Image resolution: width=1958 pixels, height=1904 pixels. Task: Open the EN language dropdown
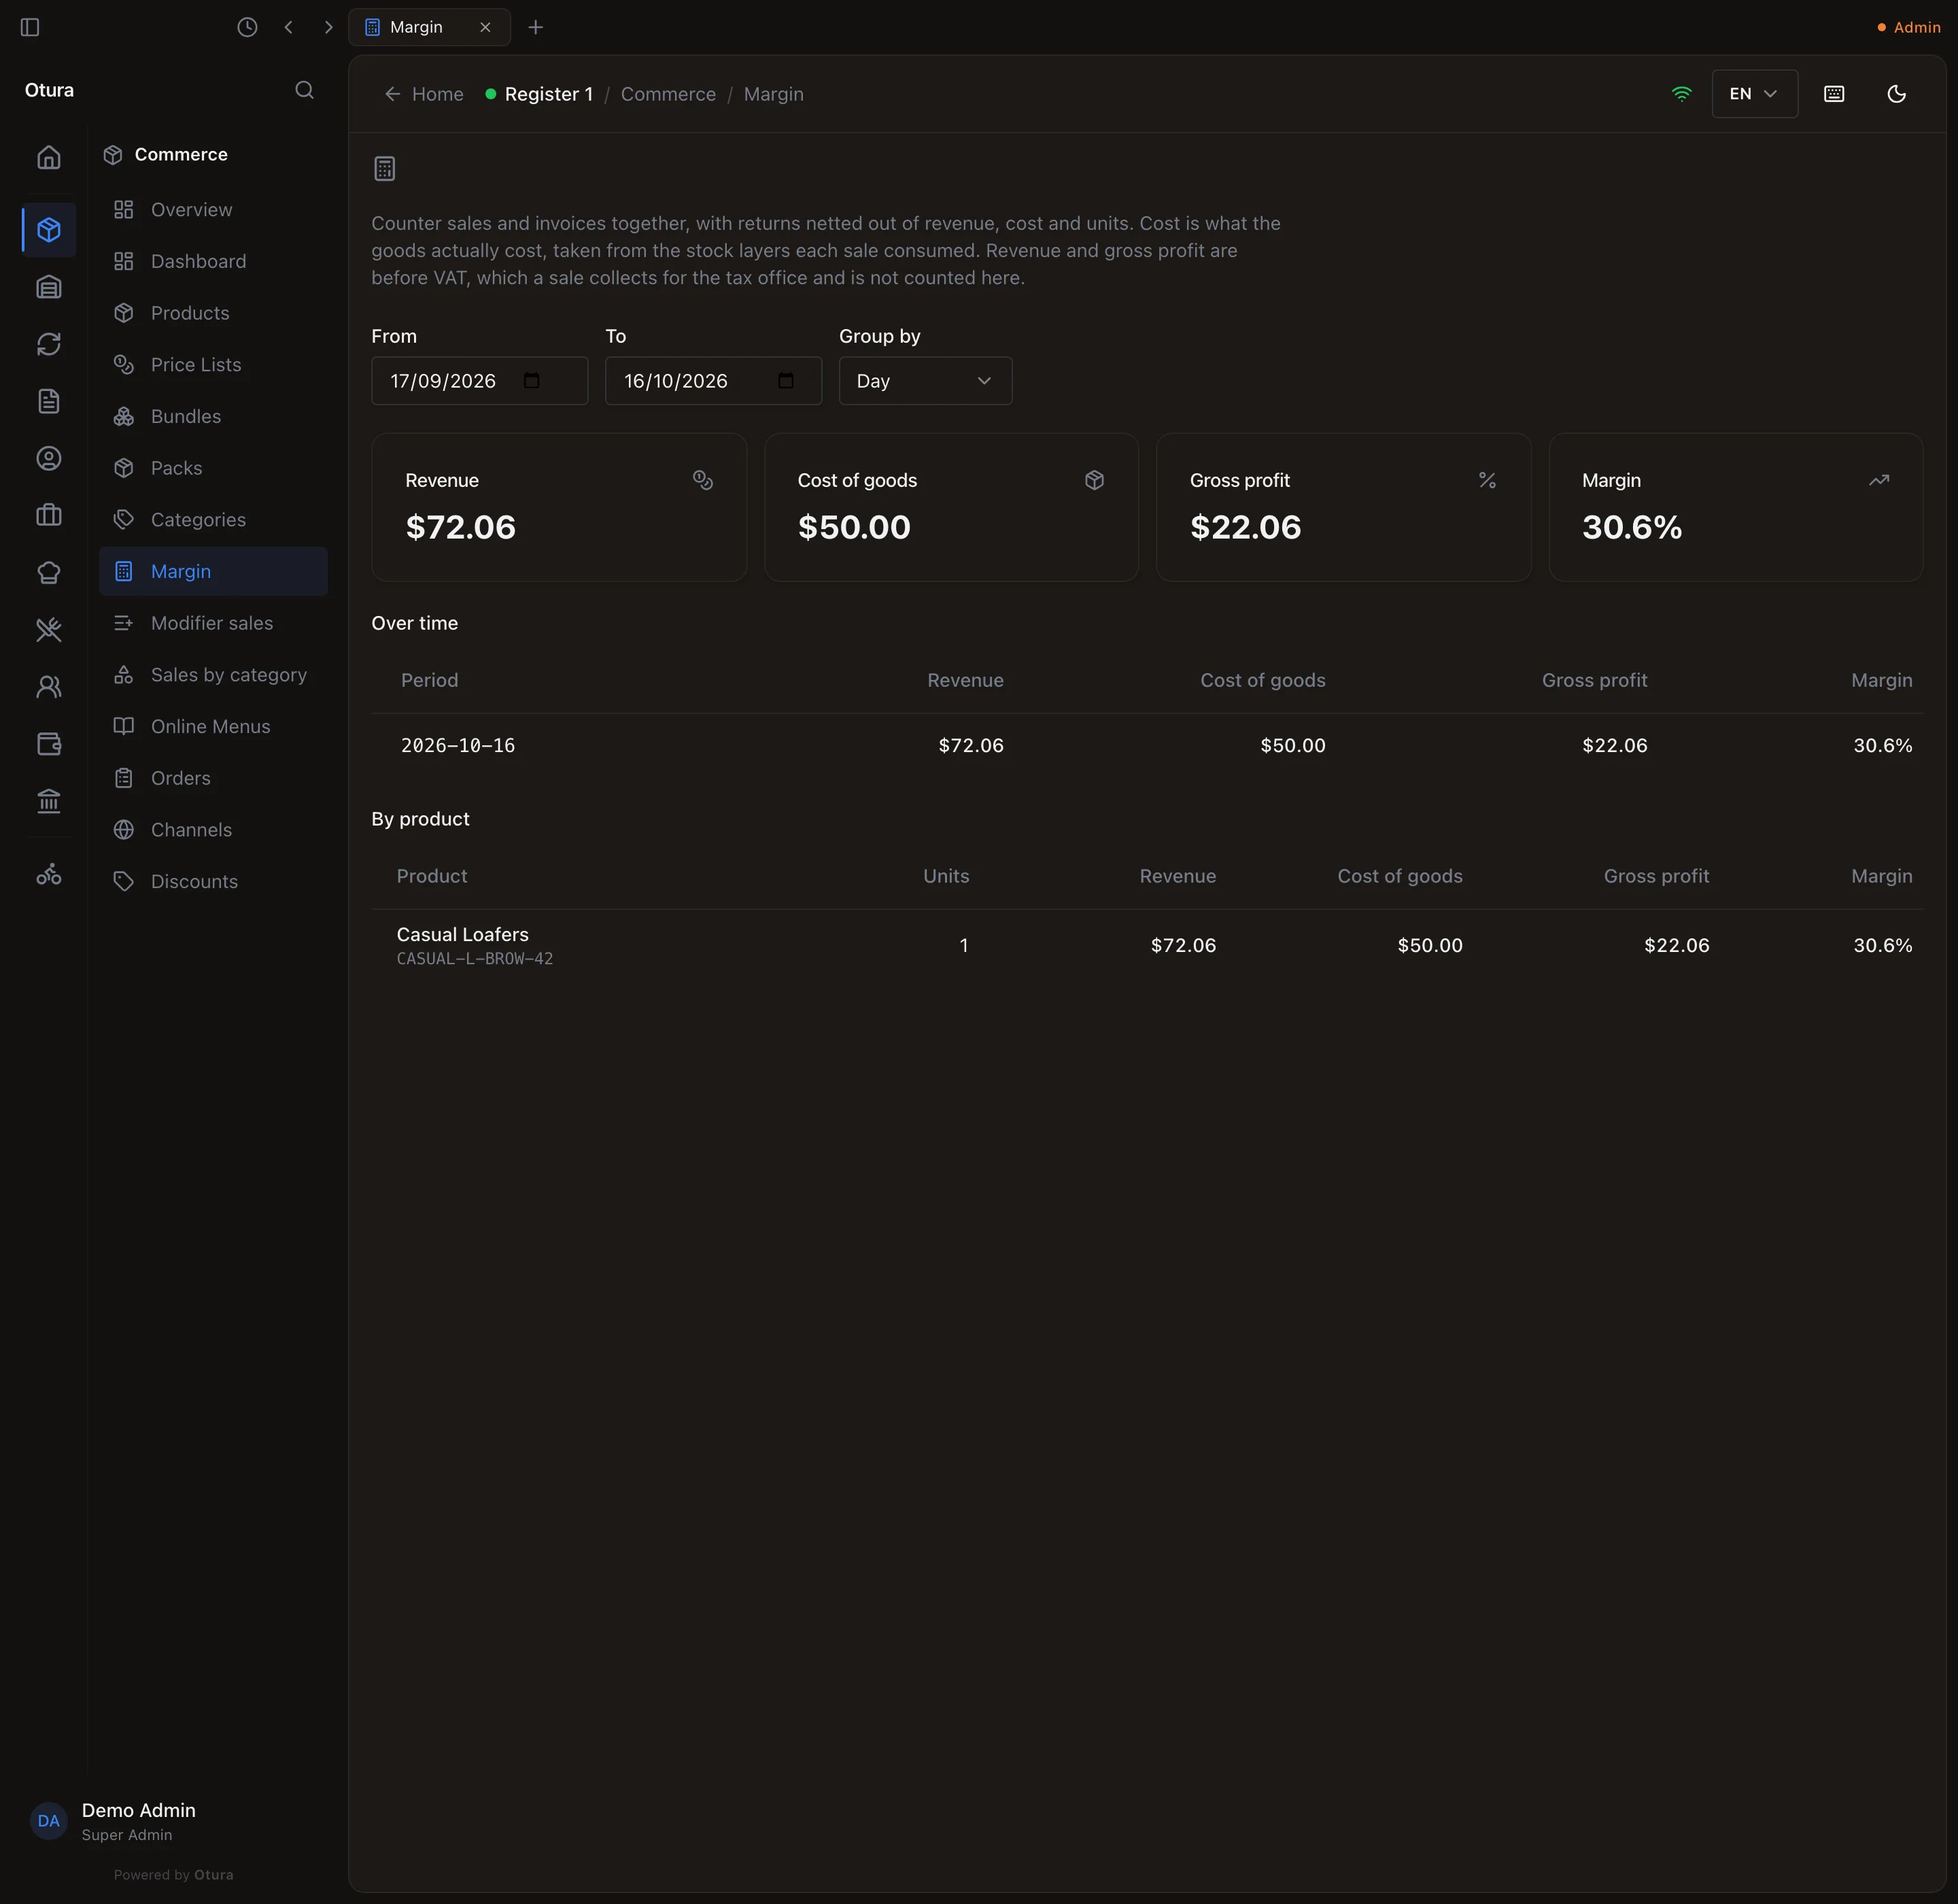1754,94
